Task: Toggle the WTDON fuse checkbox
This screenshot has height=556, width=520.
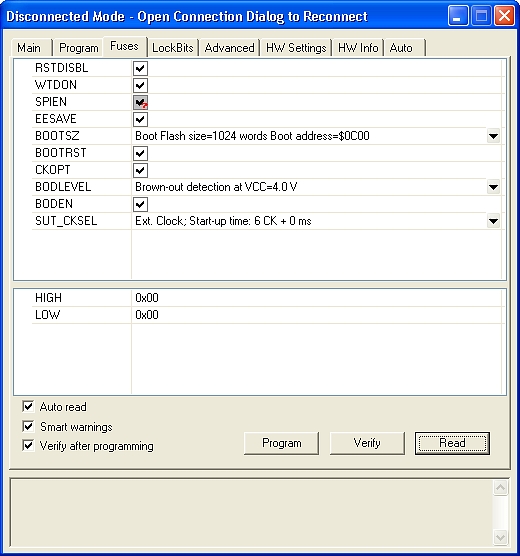Action: pyautogui.click(x=140, y=85)
